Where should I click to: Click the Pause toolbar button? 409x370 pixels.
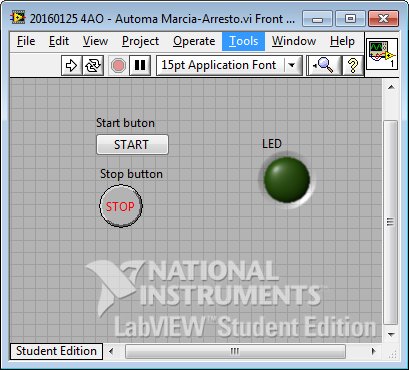point(140,65)
